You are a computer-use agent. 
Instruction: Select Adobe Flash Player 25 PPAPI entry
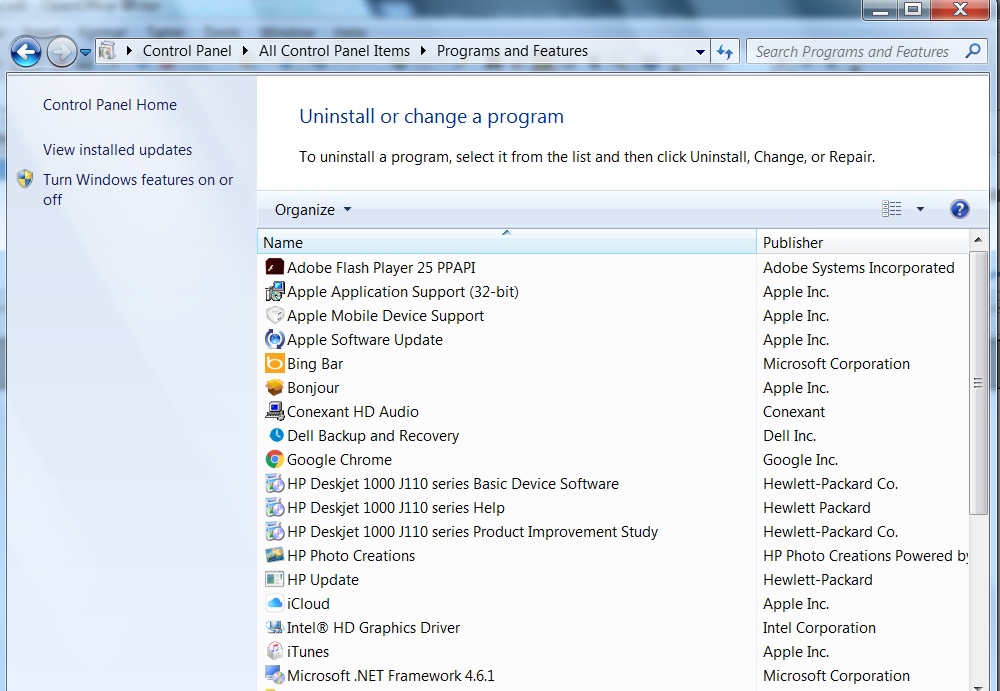[381, 268]
